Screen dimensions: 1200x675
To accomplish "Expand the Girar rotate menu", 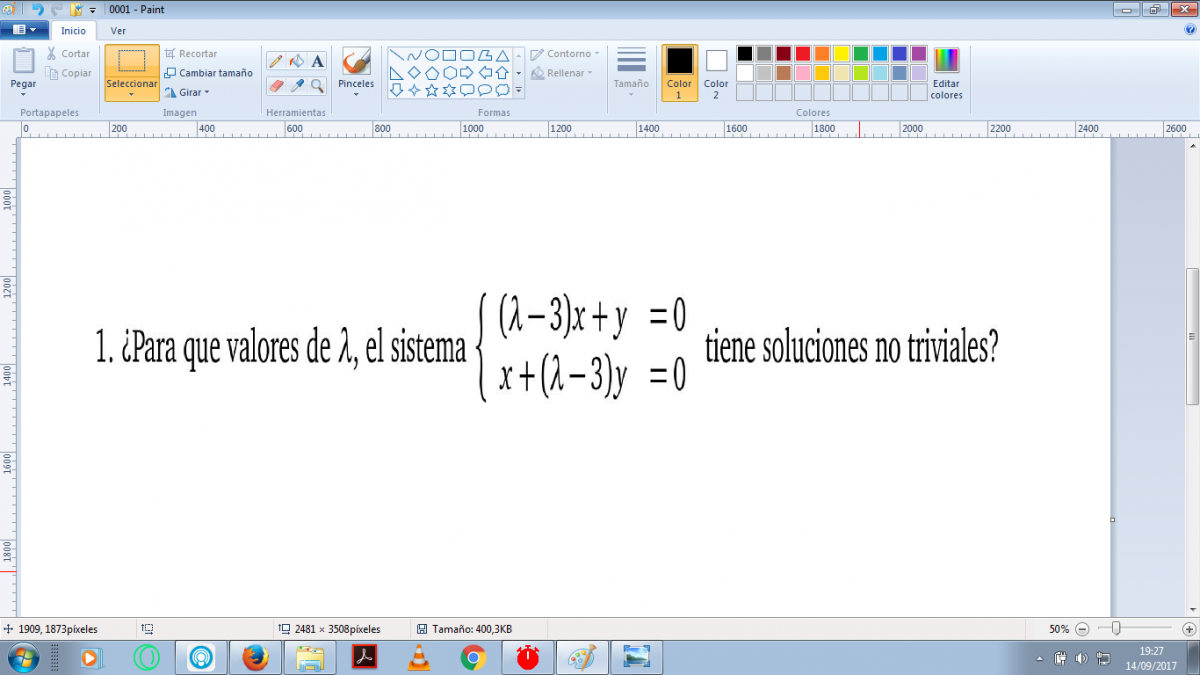I will pos(187,92).
